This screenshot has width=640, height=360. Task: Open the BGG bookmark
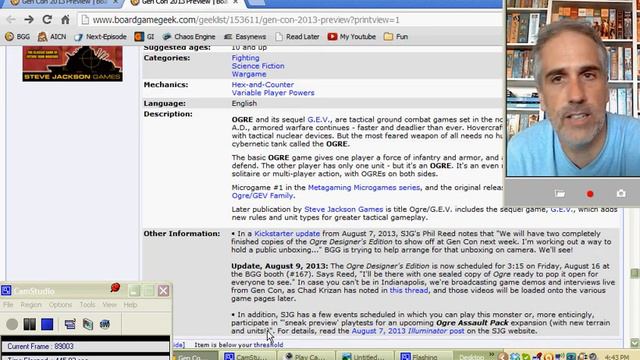click(x=18, y=37)
